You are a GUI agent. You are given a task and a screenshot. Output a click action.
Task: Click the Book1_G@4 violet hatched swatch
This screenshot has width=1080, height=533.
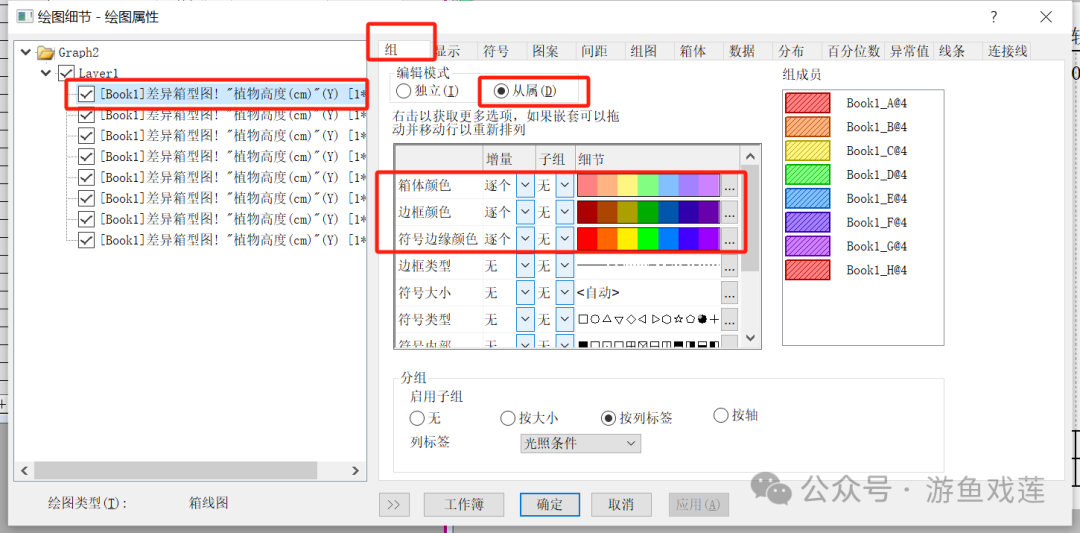pos(807,246)
